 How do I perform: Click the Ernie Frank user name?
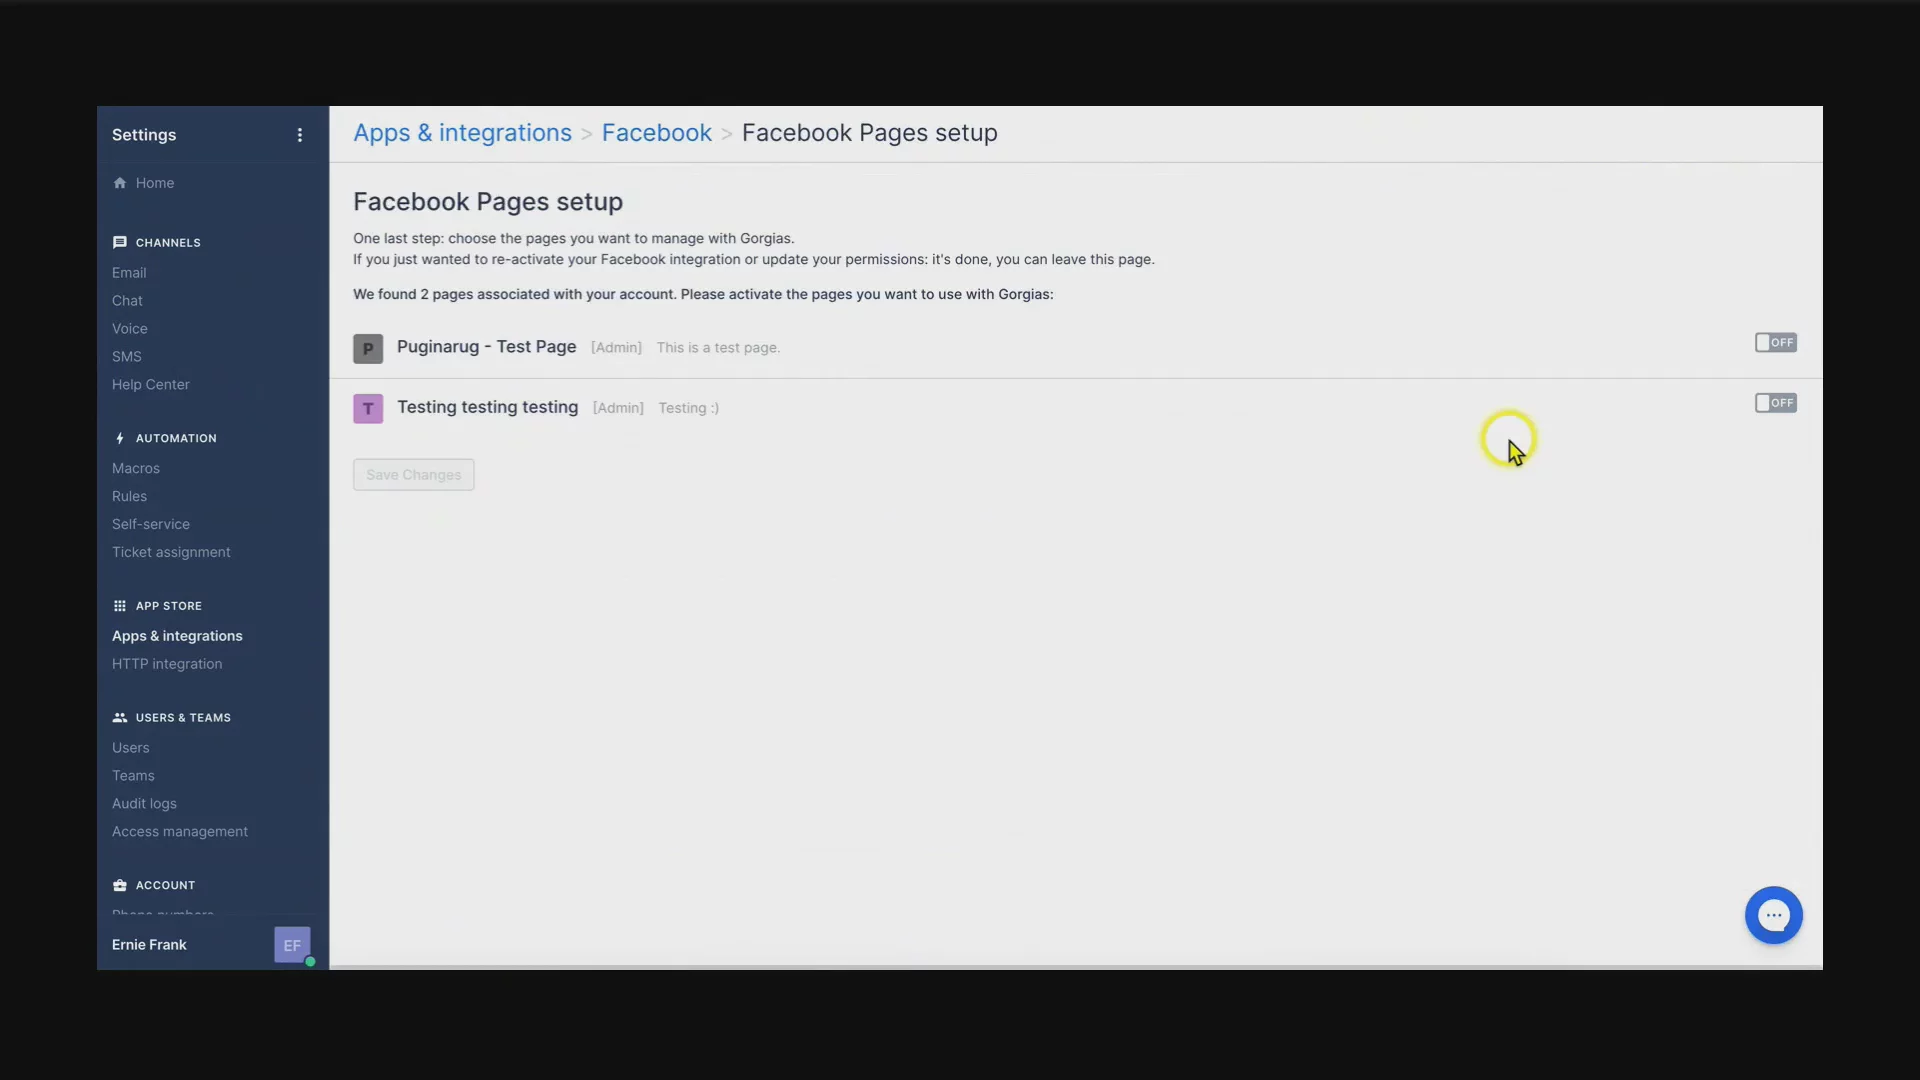click(x=149, y=945)
